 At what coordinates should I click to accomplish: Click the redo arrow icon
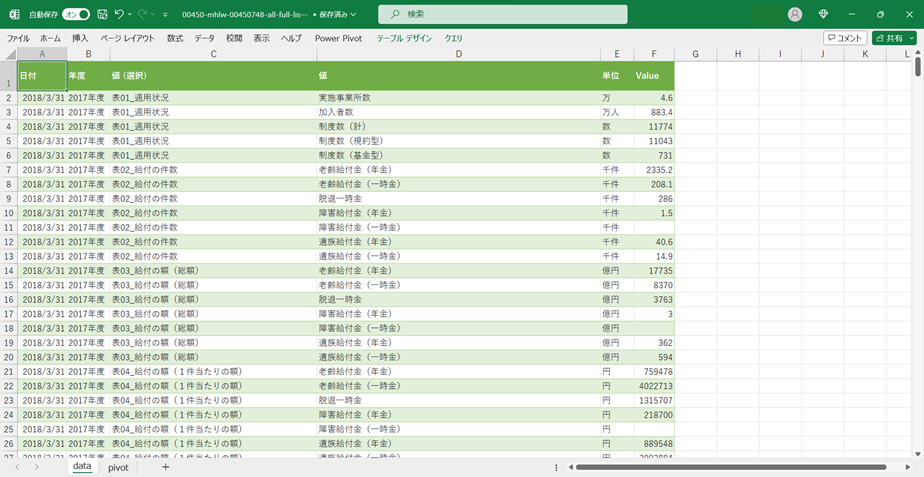point(143,14)
